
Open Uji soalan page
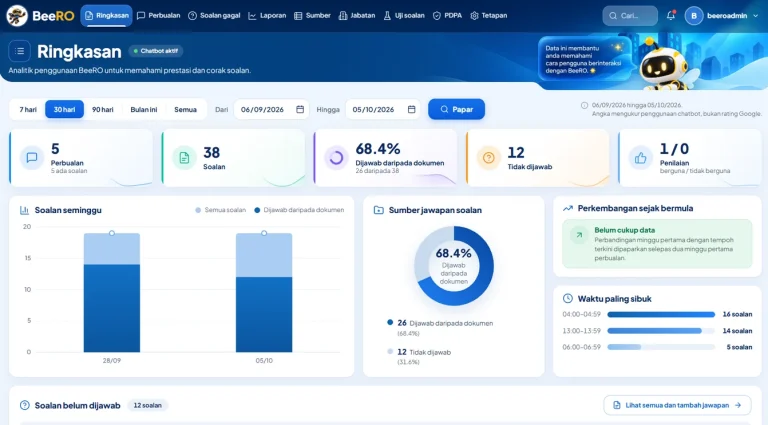(x=404, y=16)
